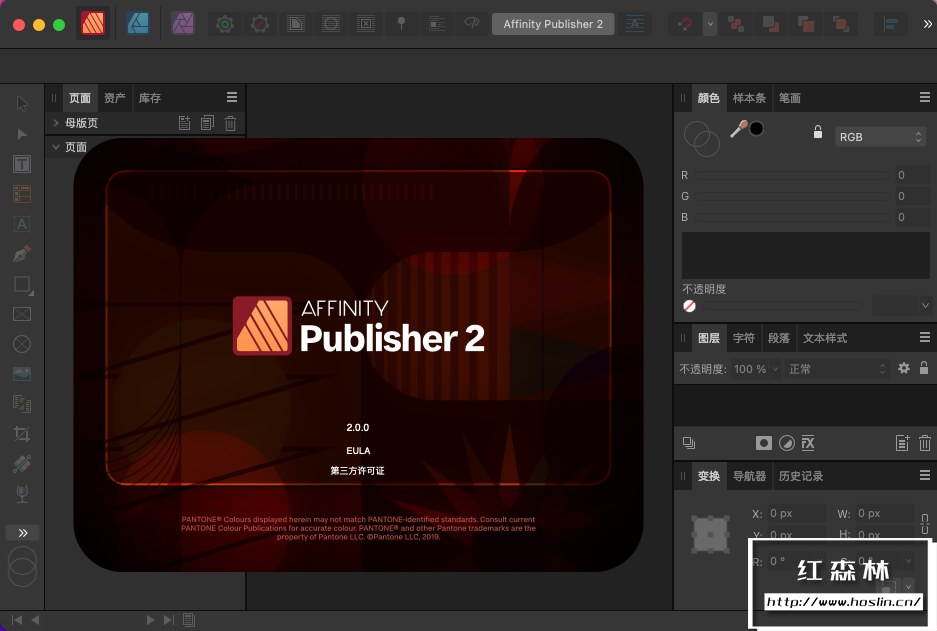Switch to the 资产 assets tab
Viewport: 937px width, 631px height.
[x=115, y=98]
